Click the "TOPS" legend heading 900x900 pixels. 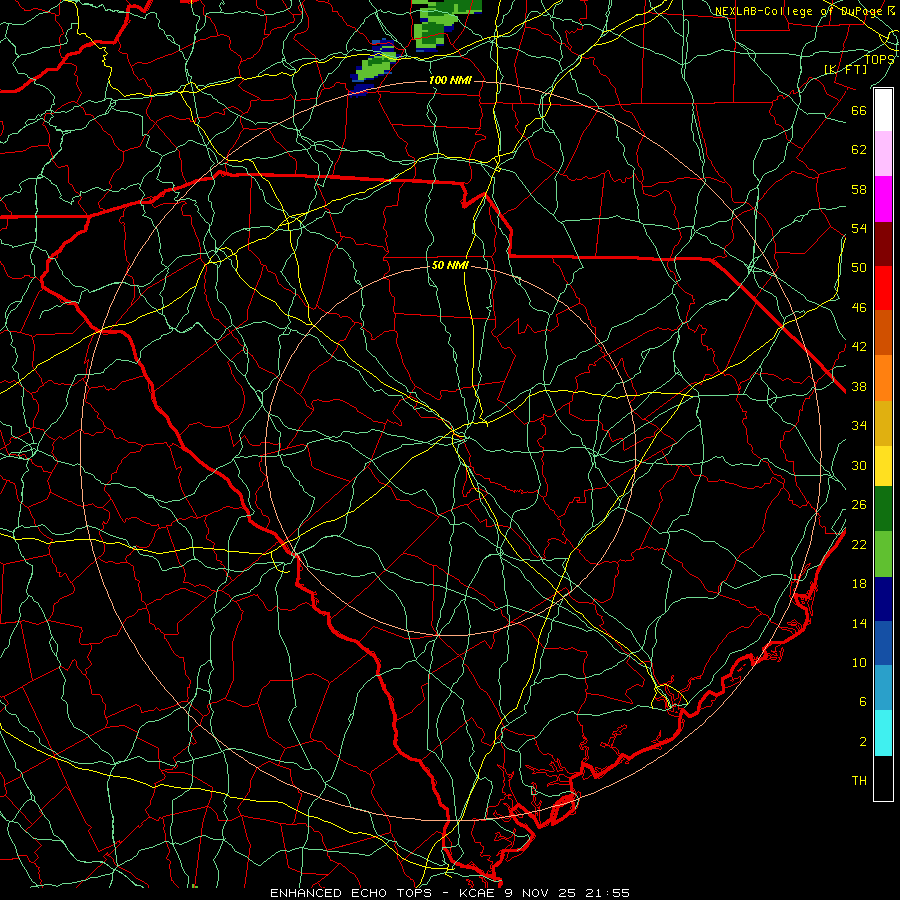click(879, 59)
